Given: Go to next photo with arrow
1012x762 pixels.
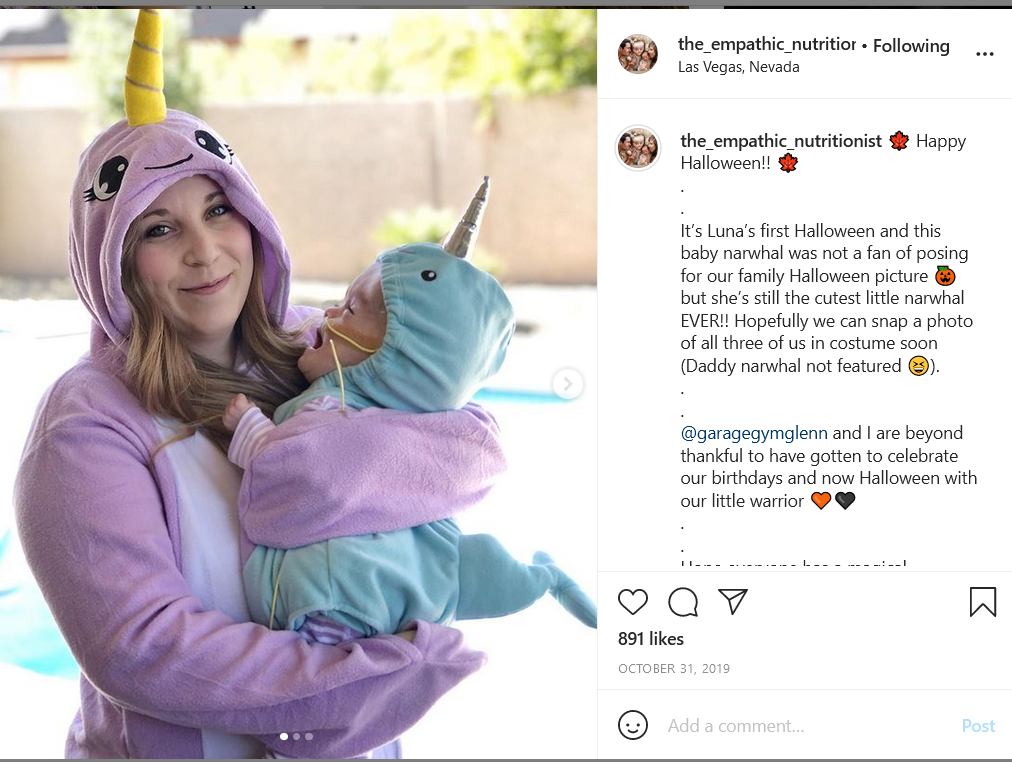Looking at the screenshot, I should click(x=568, y=385).
